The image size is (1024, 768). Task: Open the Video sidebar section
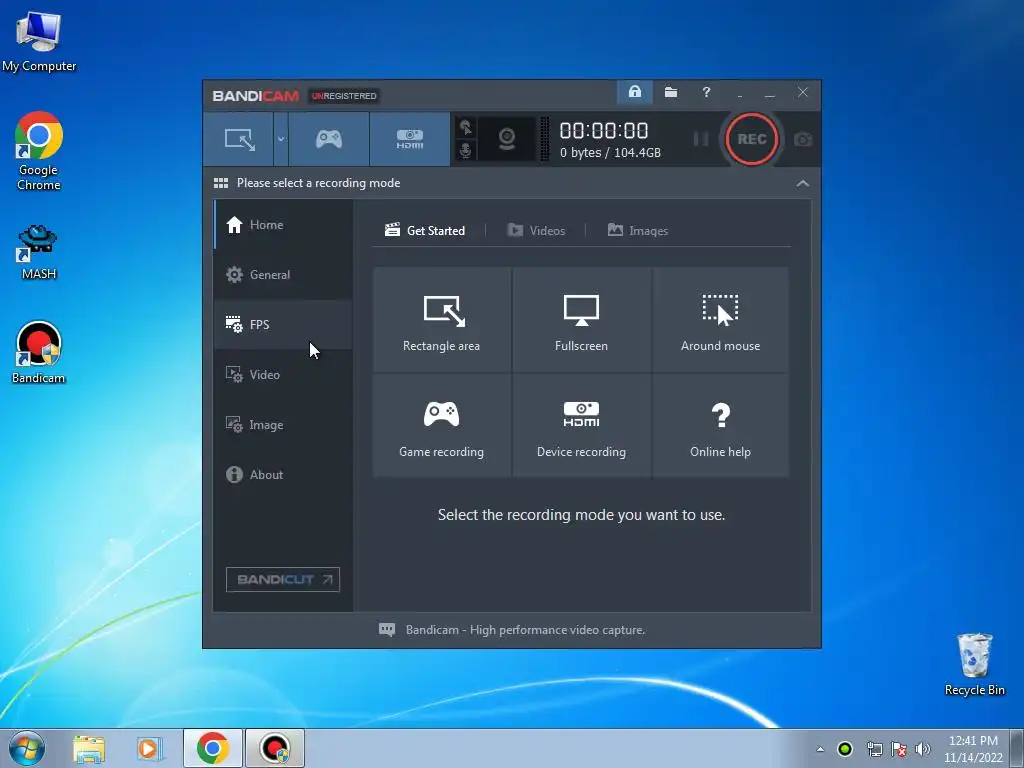(283, 375)
